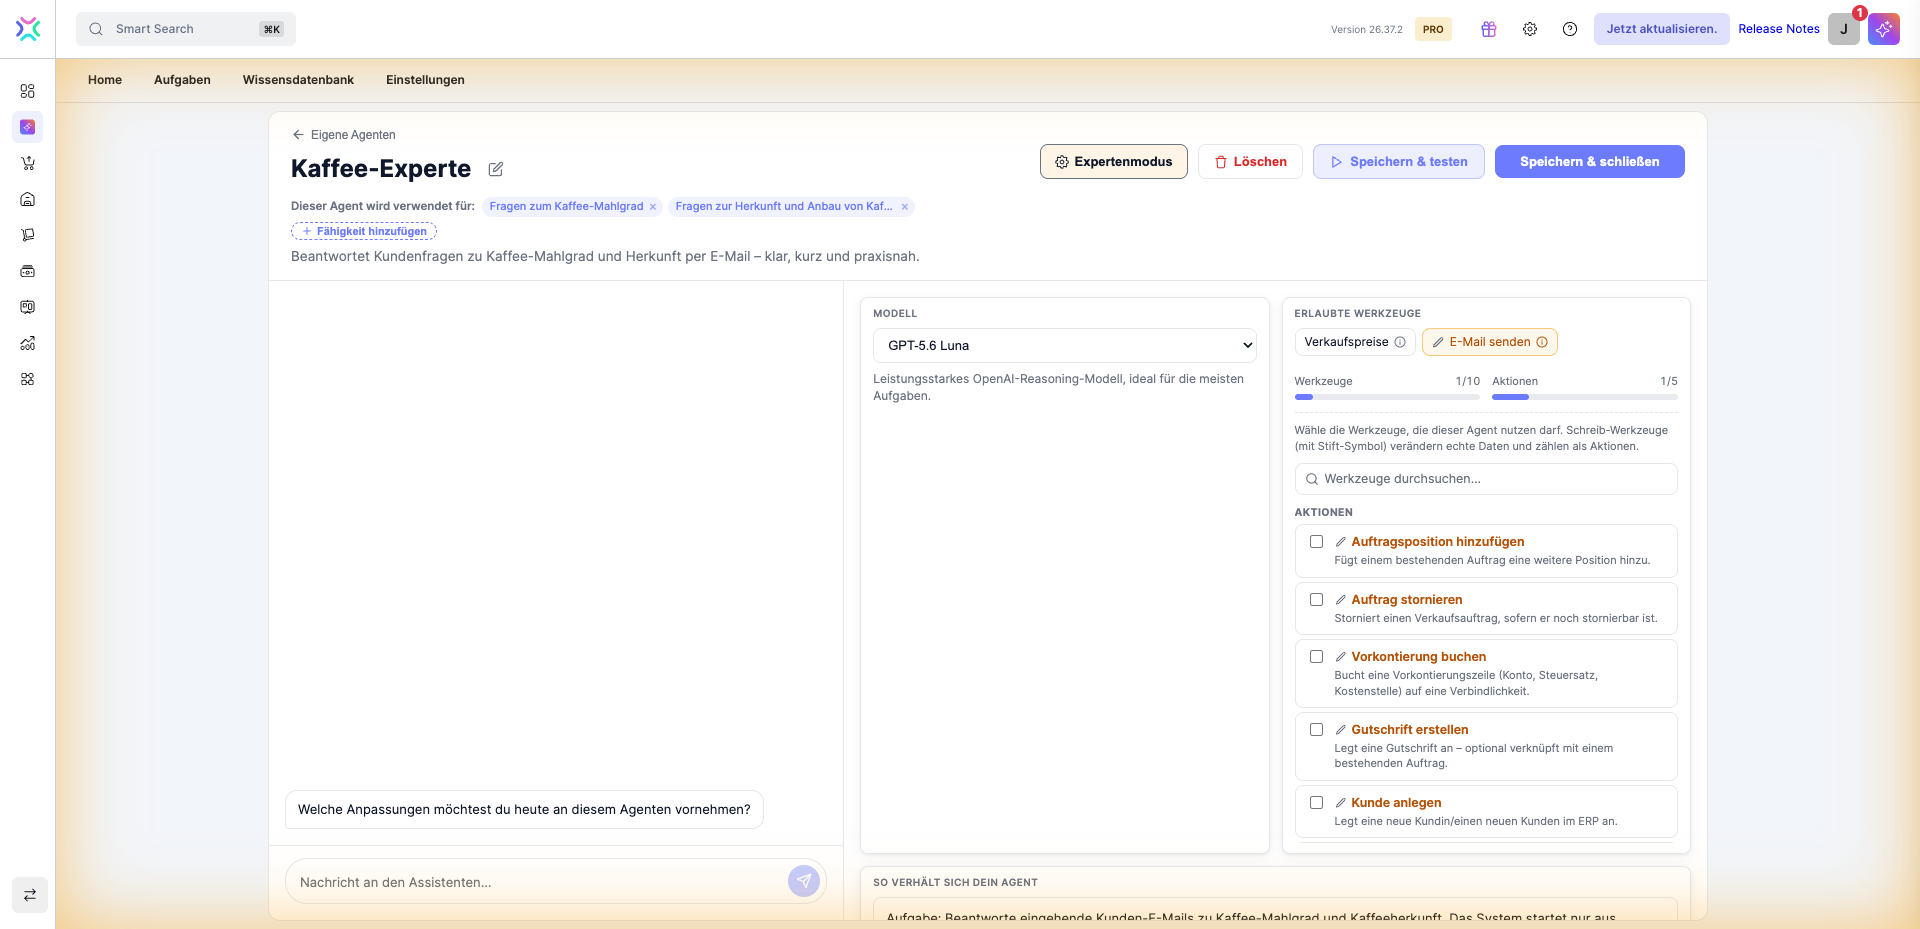The image size is (1920, 929).
Task: Click the help question mark icon
Action: pos(1570,29)
